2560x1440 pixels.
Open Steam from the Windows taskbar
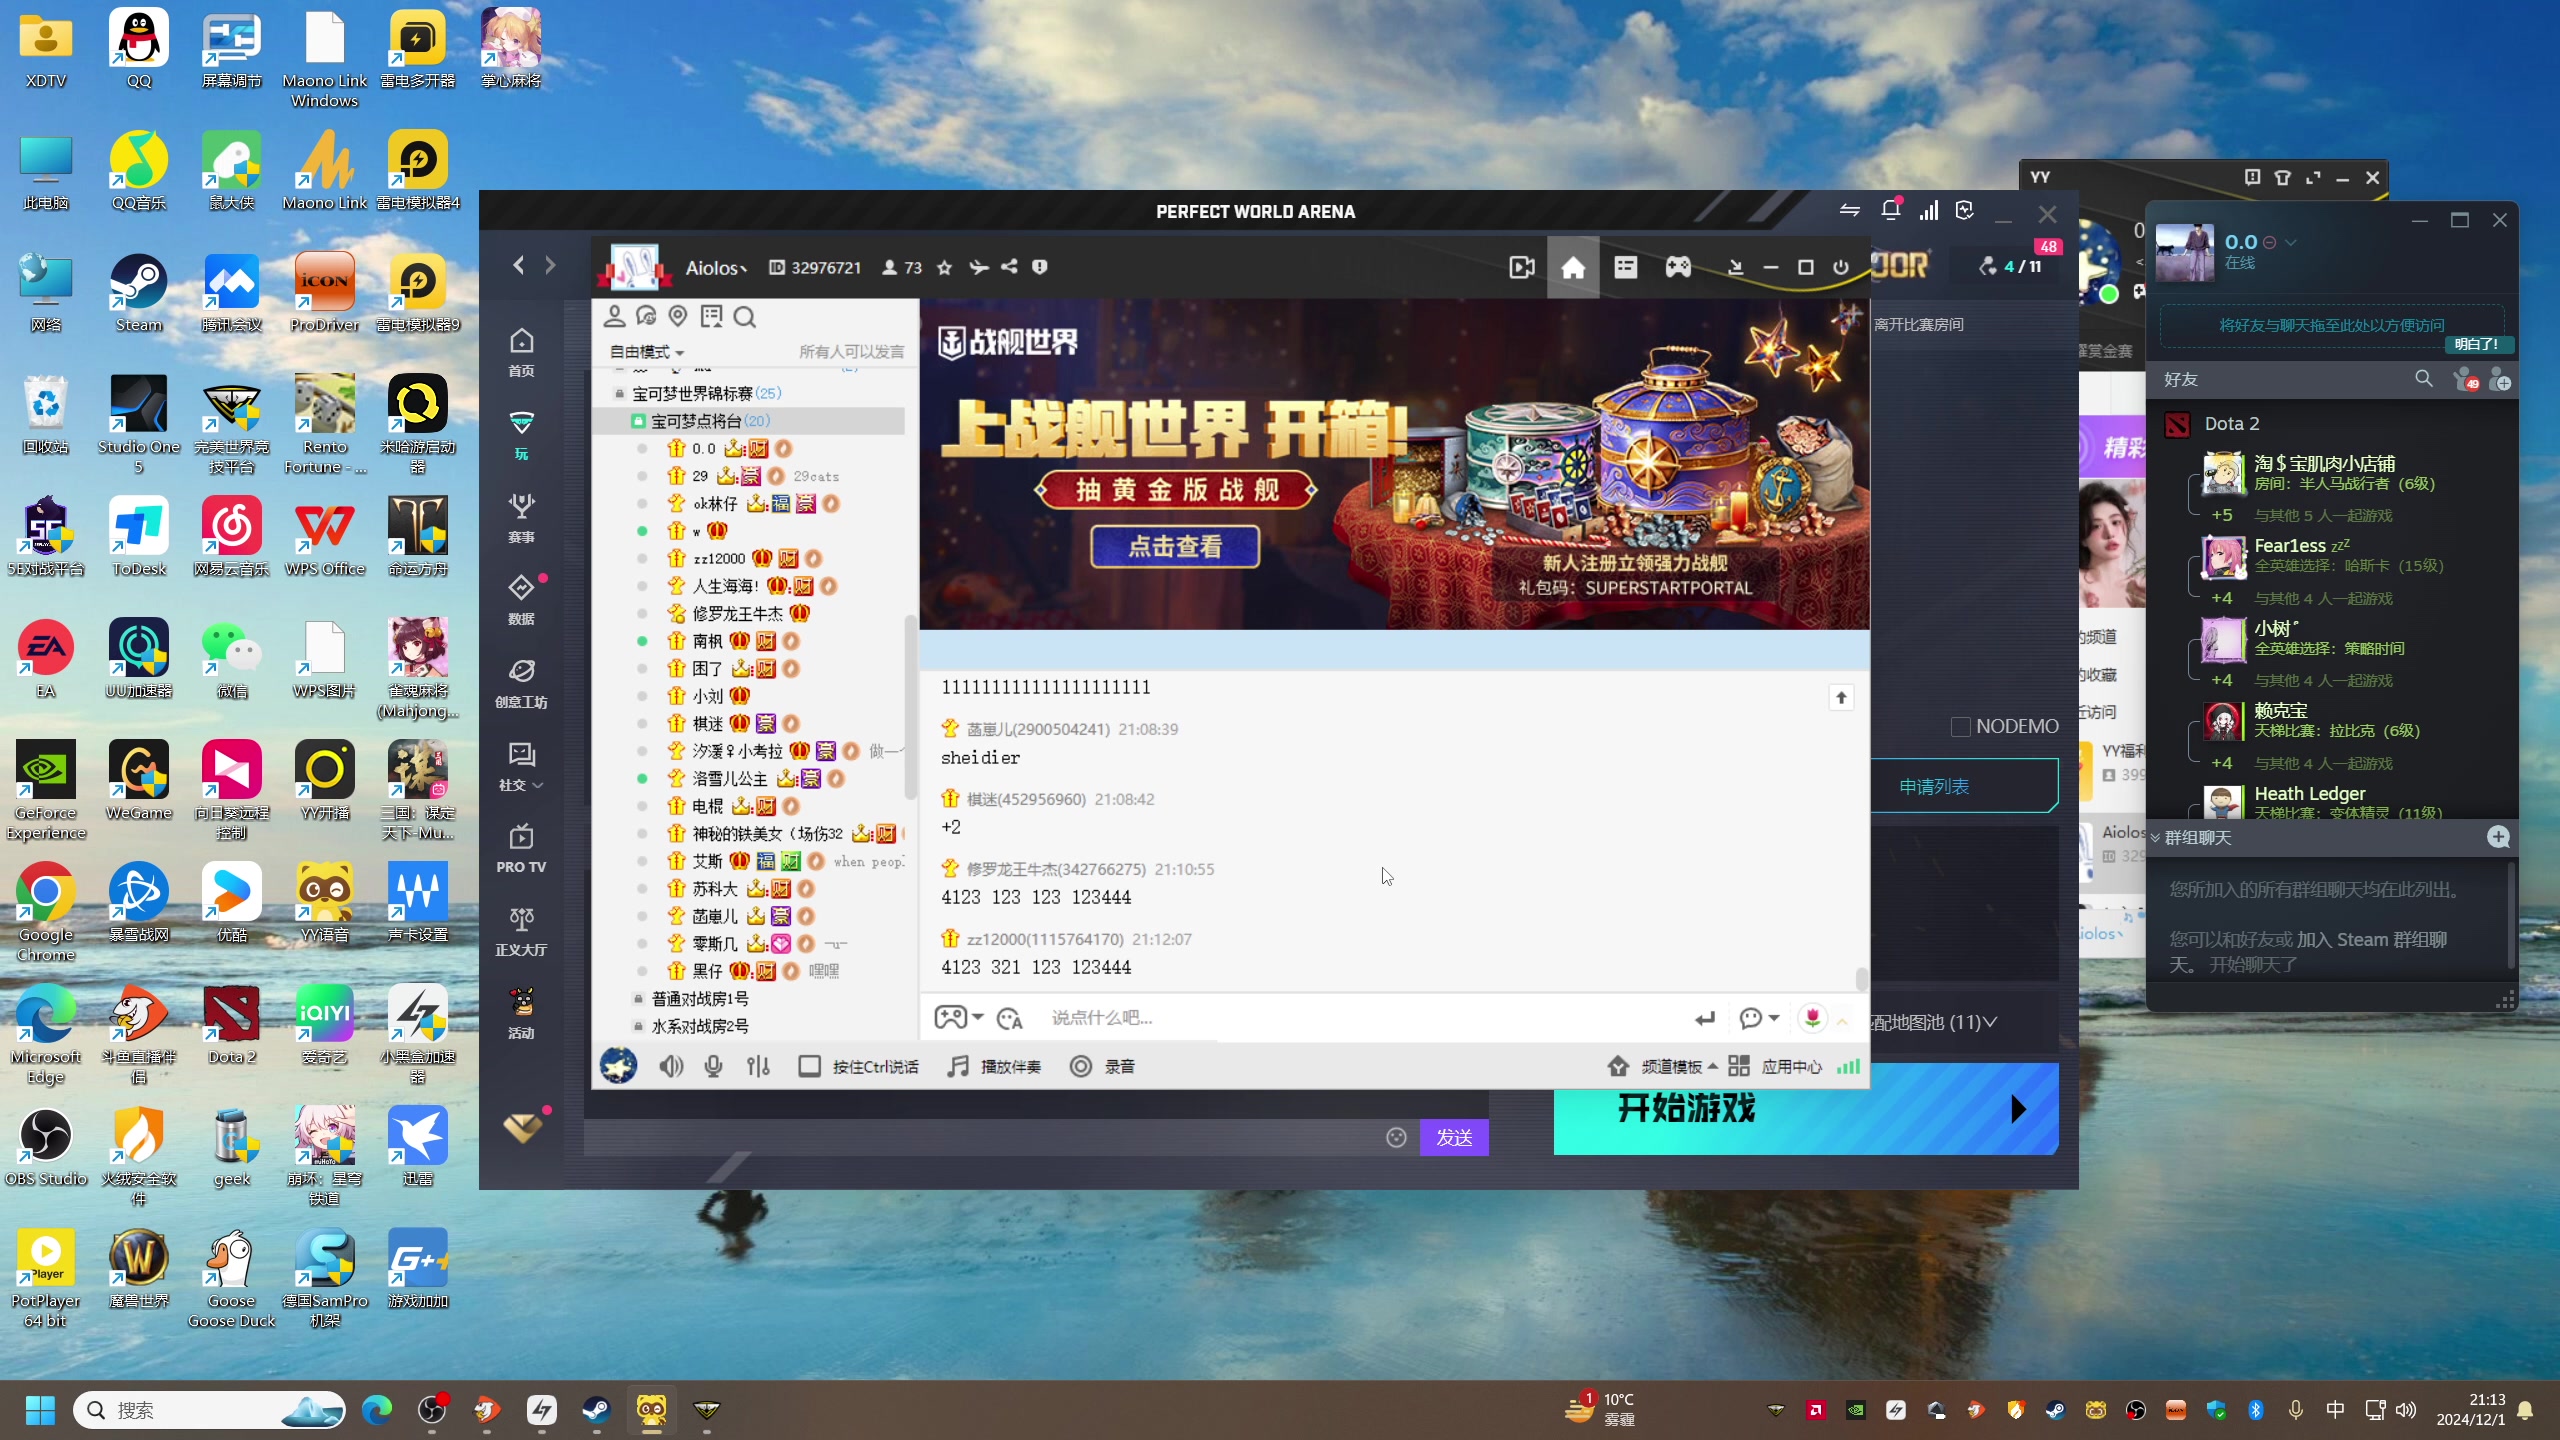pos(596,1410)
